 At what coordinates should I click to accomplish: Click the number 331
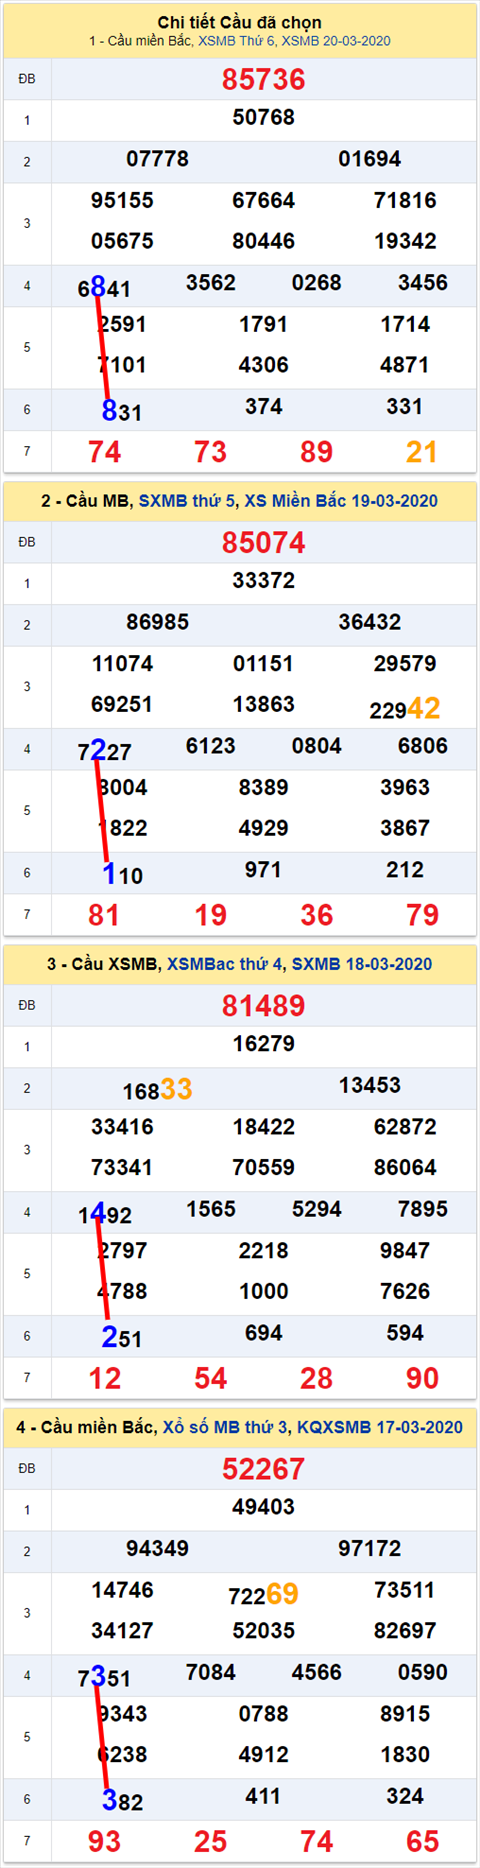click(x=405, y=406)
